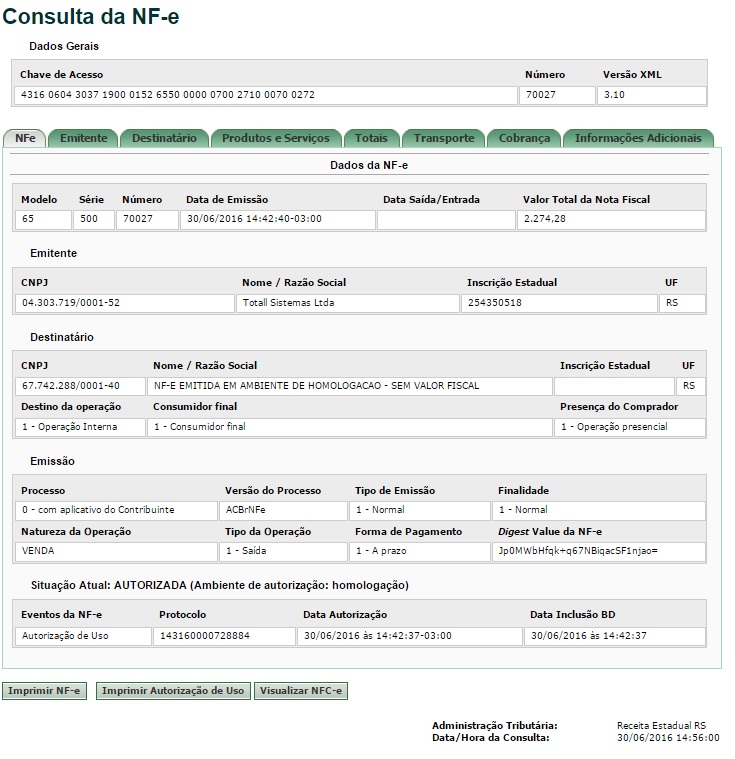Open Visualizar NFC-e
This screenshot has height=759, width=735.
coord(301,691)
